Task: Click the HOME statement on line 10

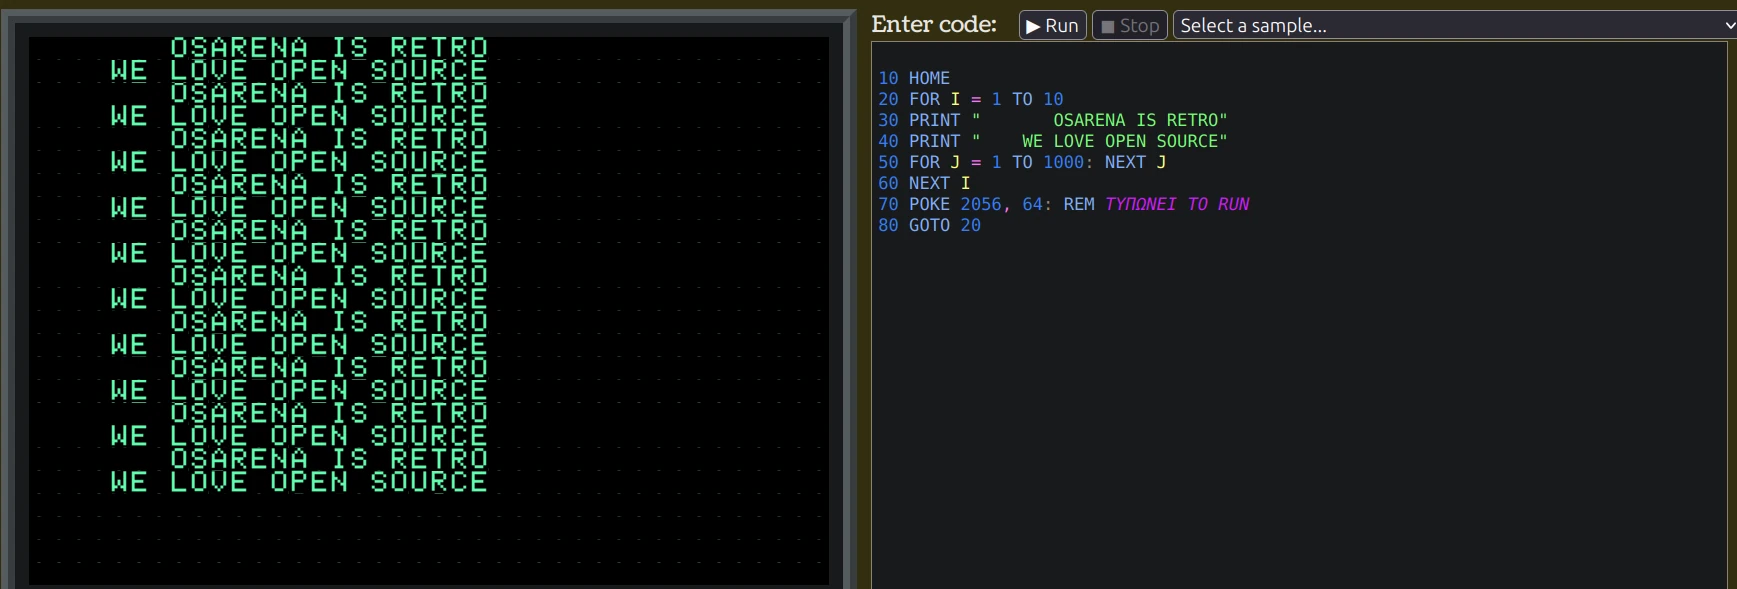Action: tap(929, 78)
